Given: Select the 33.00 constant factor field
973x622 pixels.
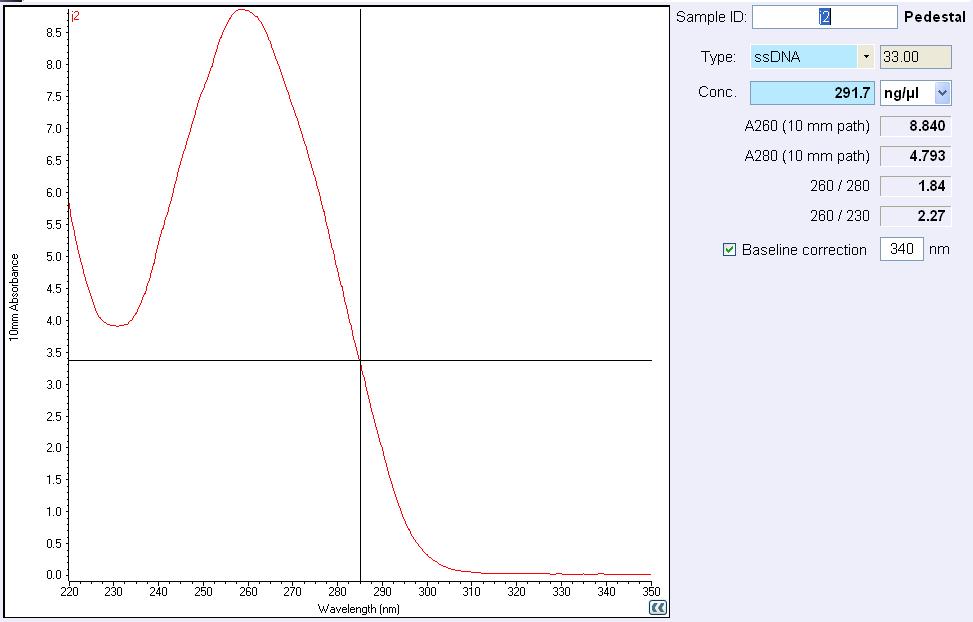Looking at the screenshot, I should pos(914,57).
